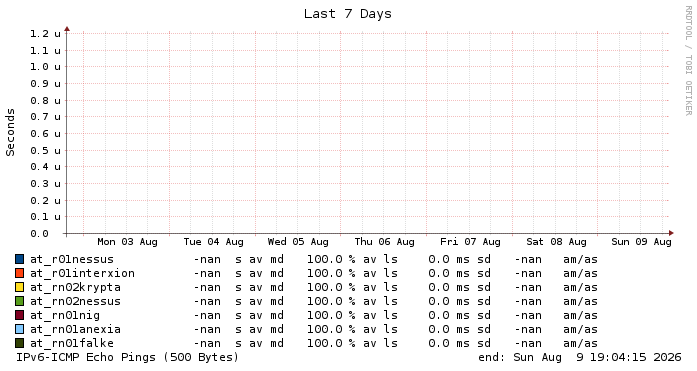Screen dimensions: 697x371
Task: Click the yellow at_rn02krypta legend swatch
Action: pyautogui.click(x=20, y=287)
